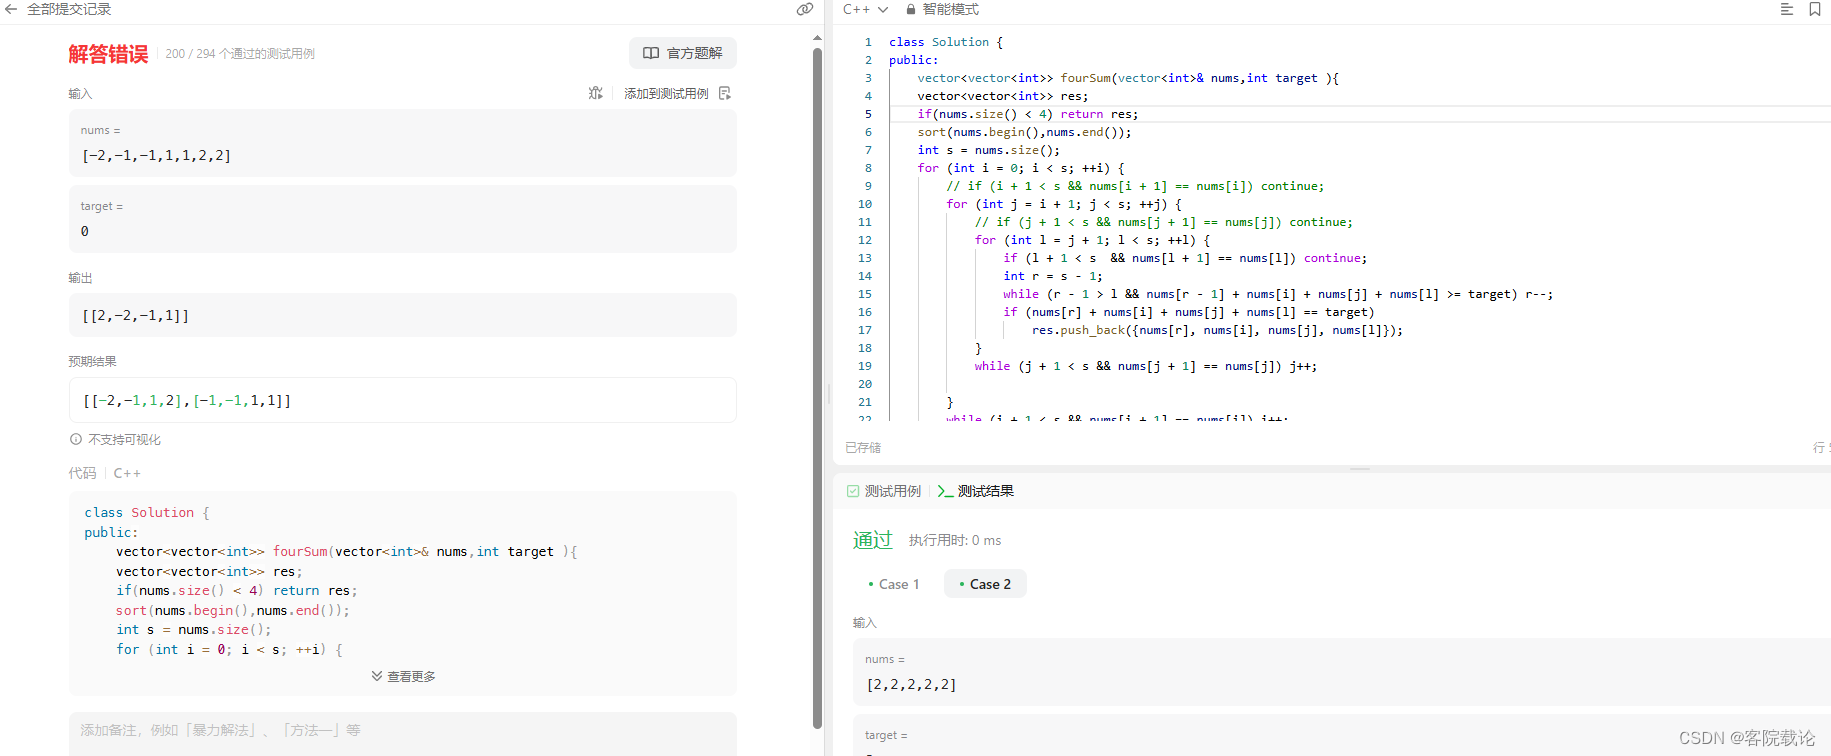This screenshot has height=756, width=1831.
Task: Click the left panel scrollbar
Action: pos(817,390)
